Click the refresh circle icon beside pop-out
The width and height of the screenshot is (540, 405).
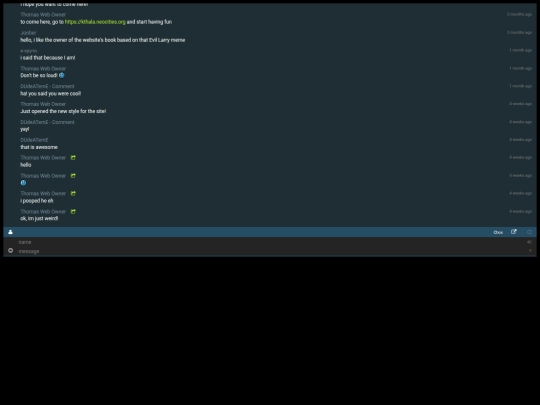(x=529, y=232)
